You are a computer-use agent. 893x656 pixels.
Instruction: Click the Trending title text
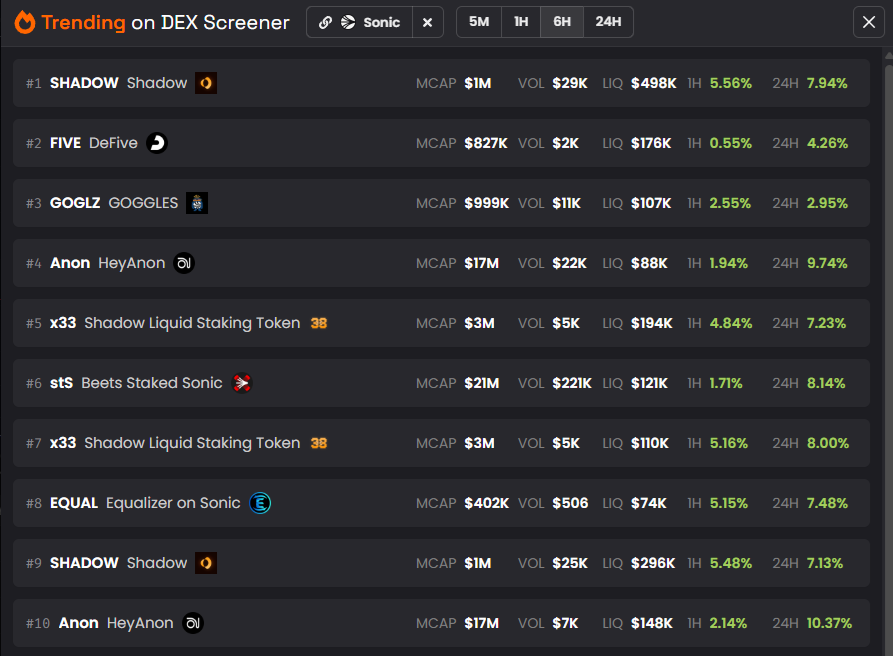pos(83,22)
